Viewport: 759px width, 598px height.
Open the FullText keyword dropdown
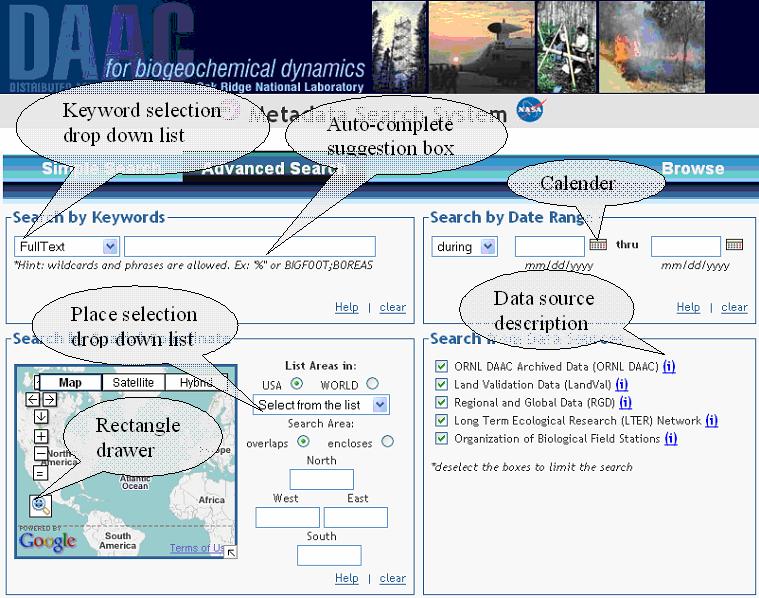[67, 246]
